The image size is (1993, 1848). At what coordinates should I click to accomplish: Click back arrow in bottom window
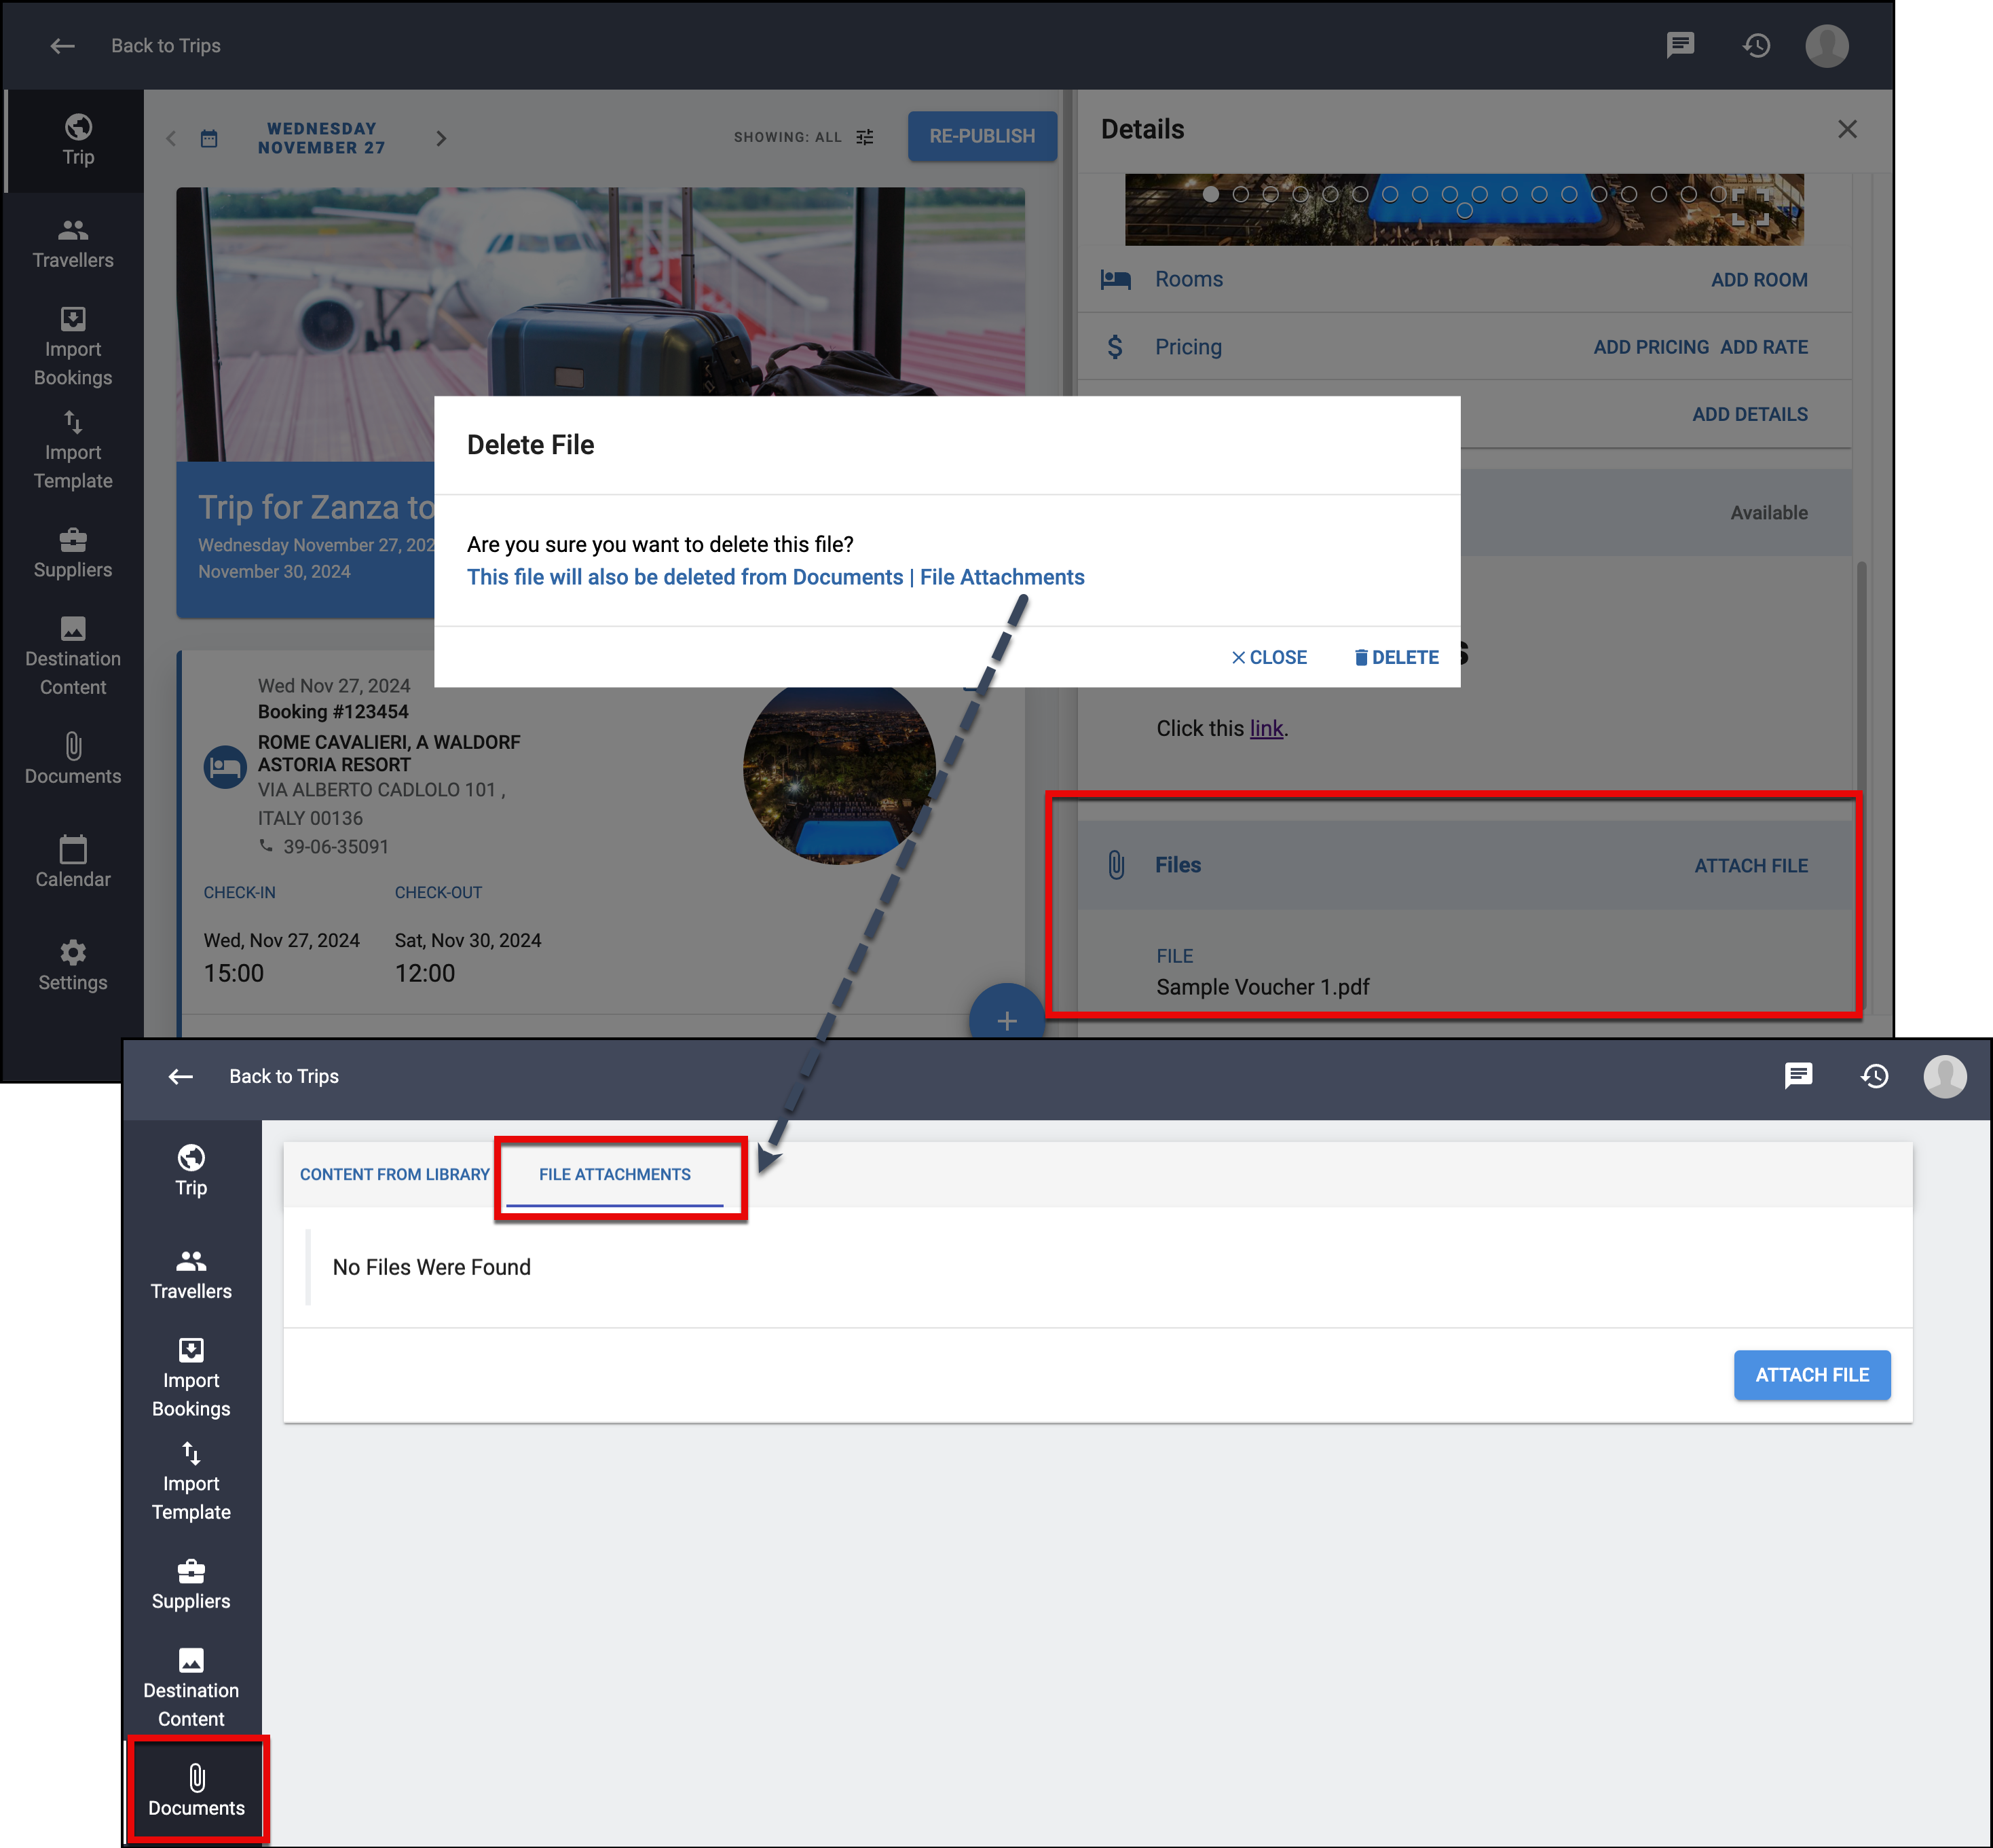click(x=181, y=1076)
